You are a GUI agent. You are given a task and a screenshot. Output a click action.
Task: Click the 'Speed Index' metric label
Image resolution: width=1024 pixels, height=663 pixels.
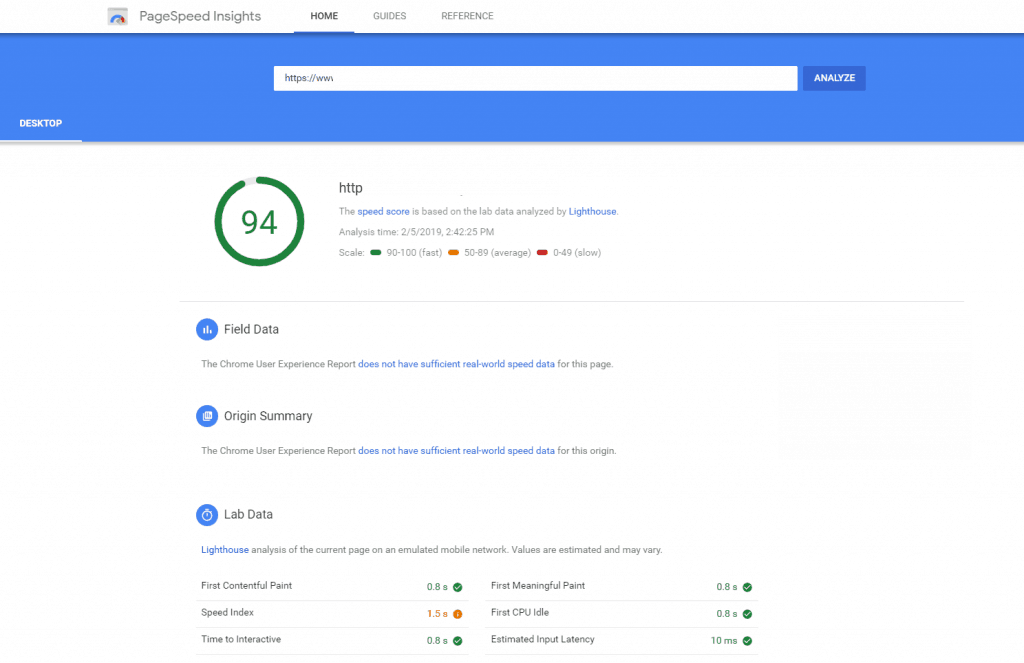tap(227, 613)
